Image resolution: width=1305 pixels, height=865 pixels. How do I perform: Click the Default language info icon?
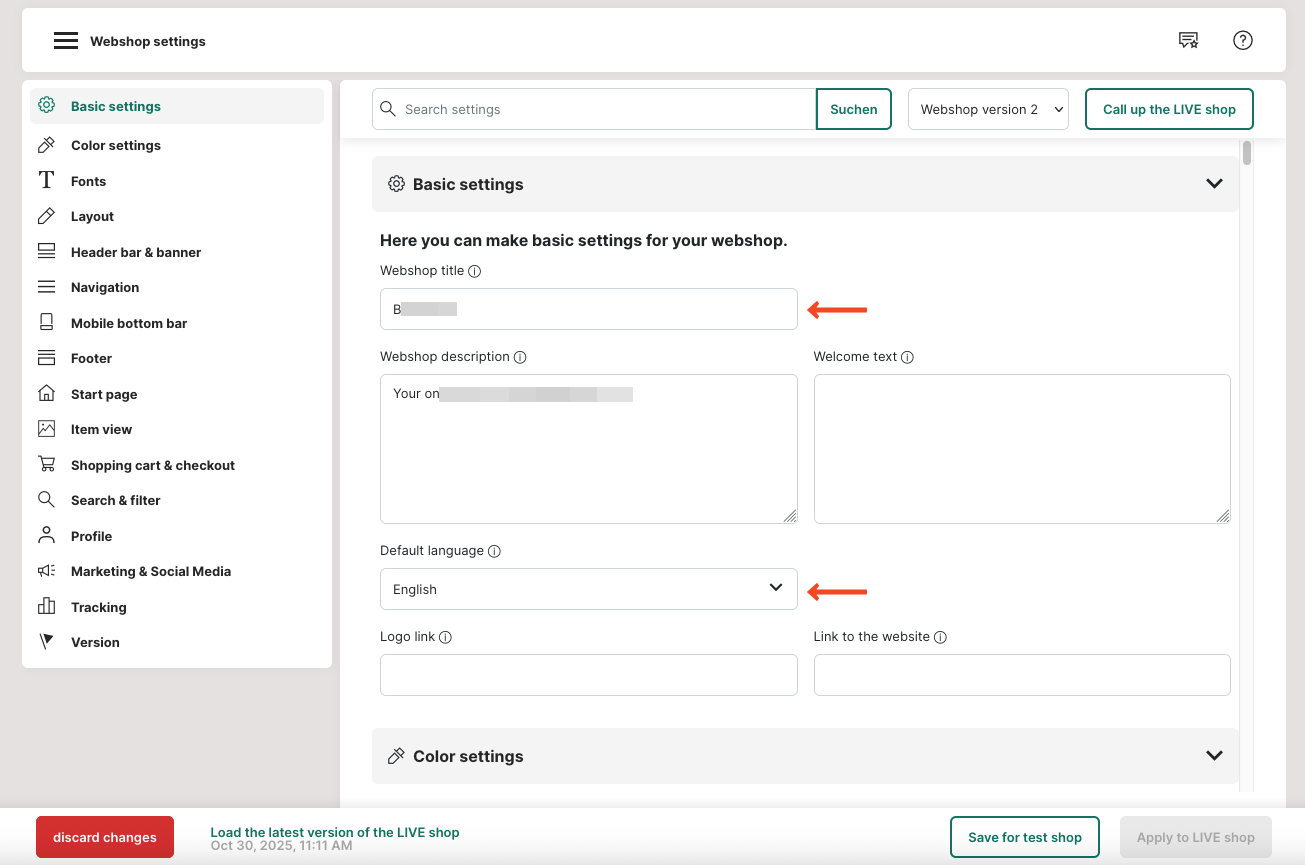tap(494, 551)
